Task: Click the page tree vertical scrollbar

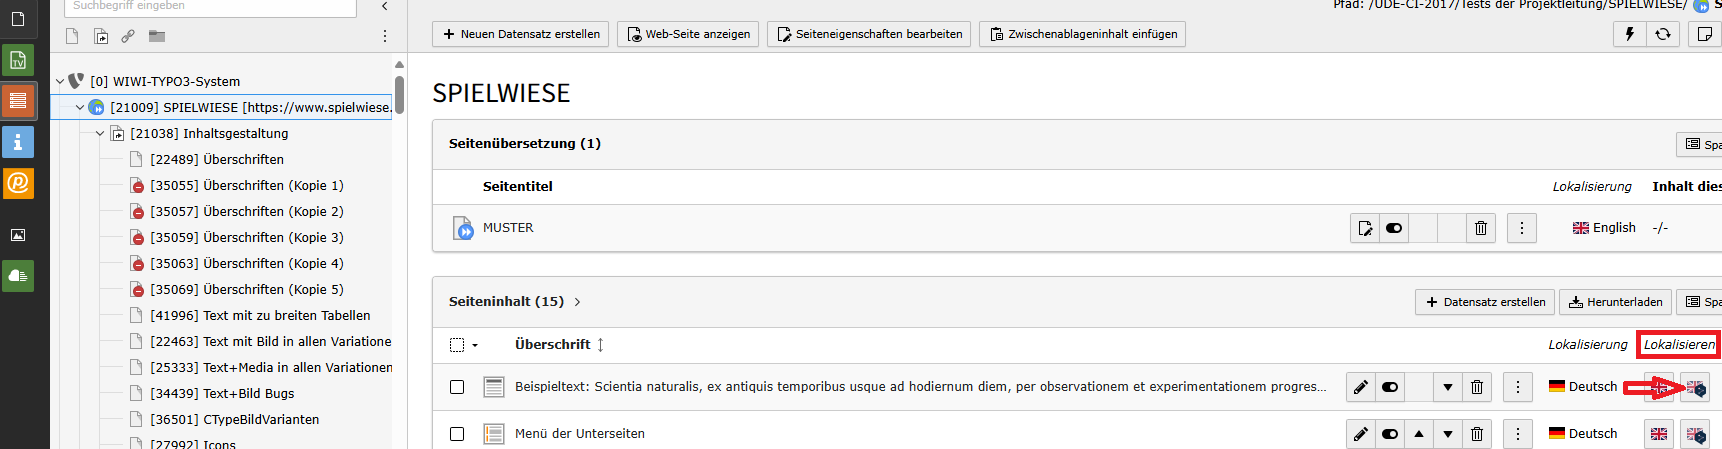Action: point(400,95)
